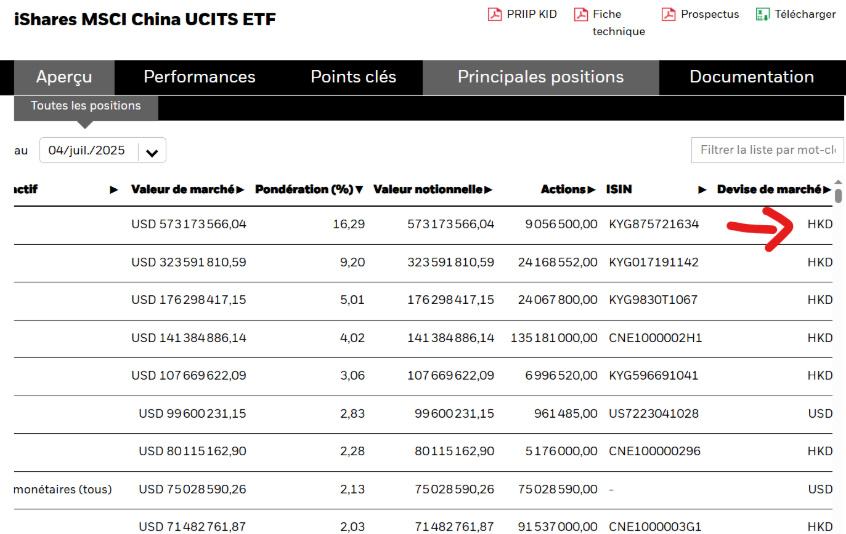Click USD currency in US7223041028 row
The width and height of the screenshot is (846, 534).
click(x=820, y=414)
